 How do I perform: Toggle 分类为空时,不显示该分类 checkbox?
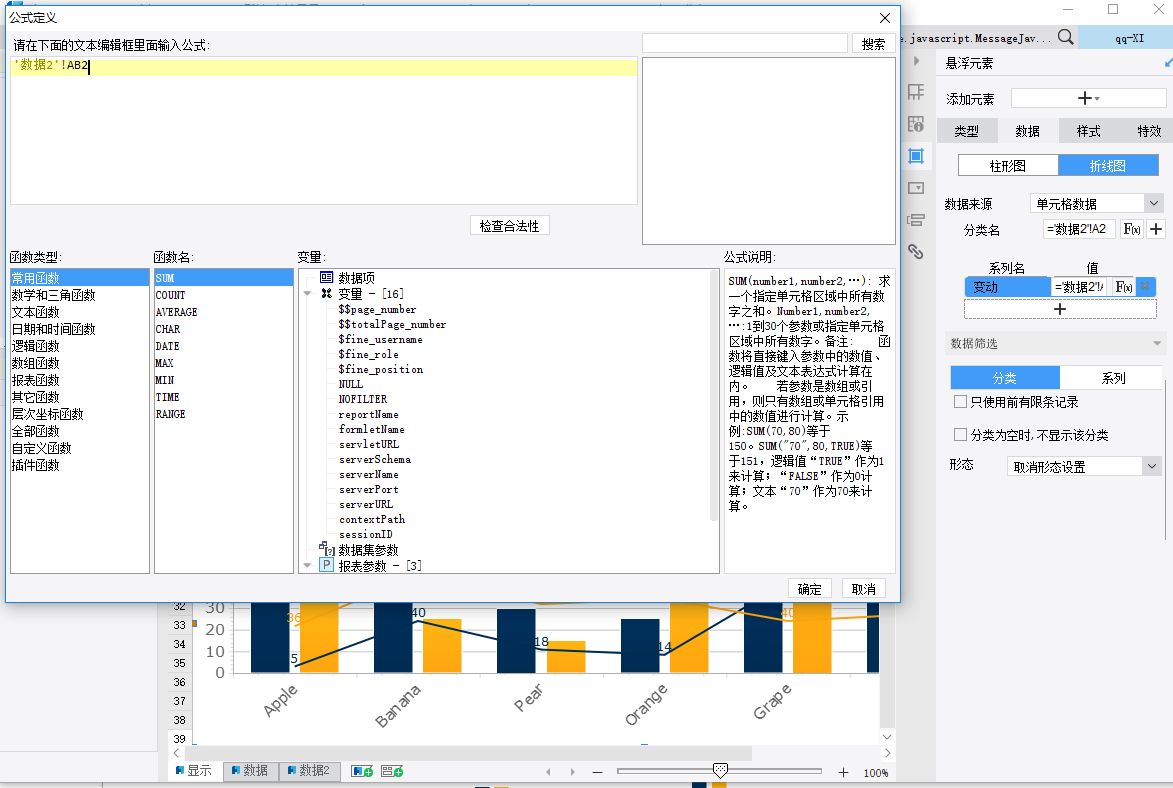(x=960, y=435)
